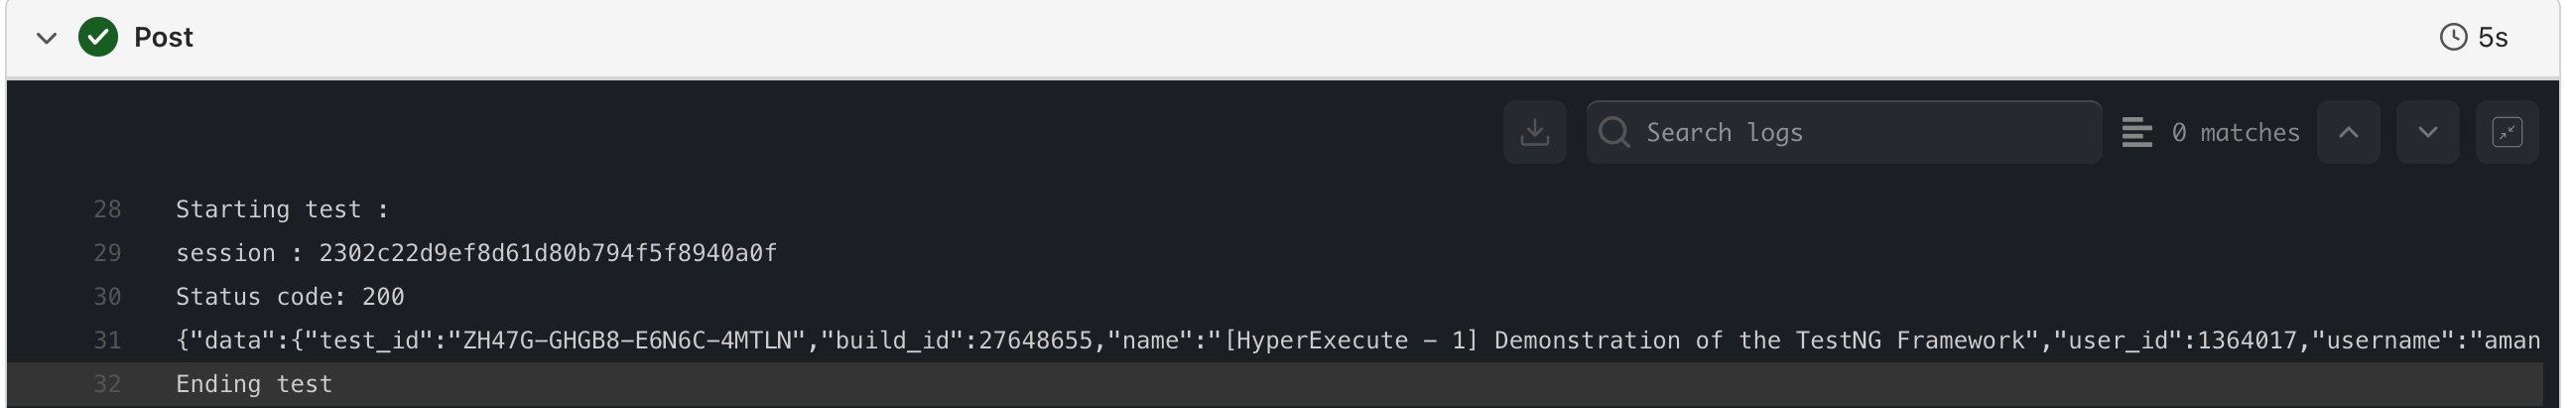2576x408 pixels.
Task: Focus the Search logs input field
Action: (1860, 132)
